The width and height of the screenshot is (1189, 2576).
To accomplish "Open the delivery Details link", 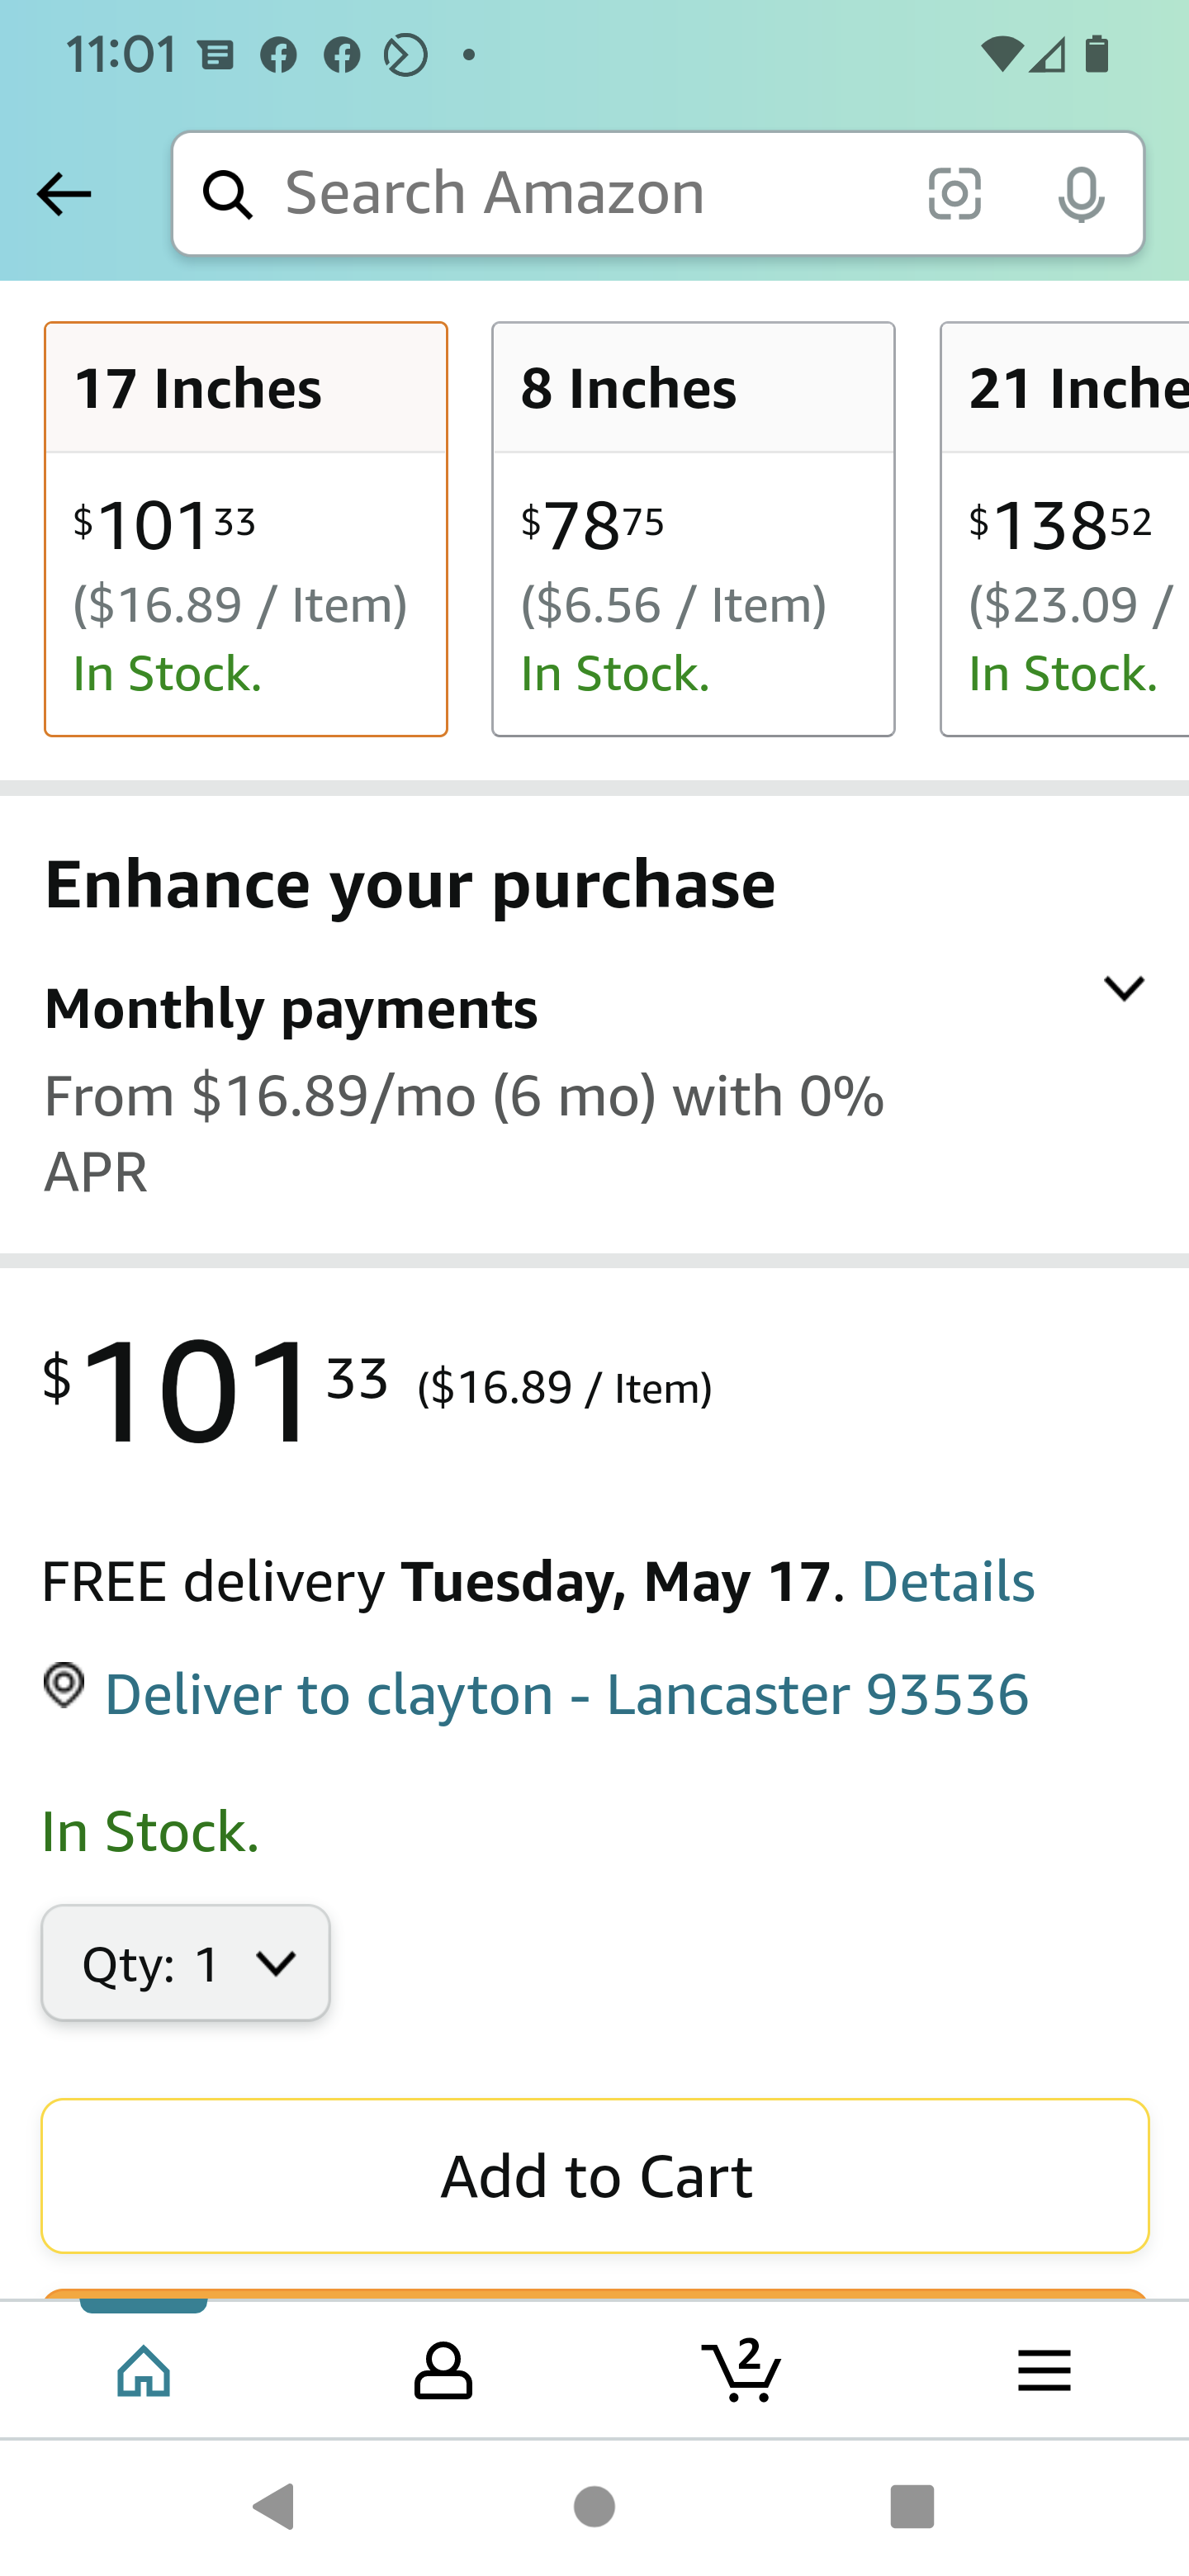I will click(947, 1582).
